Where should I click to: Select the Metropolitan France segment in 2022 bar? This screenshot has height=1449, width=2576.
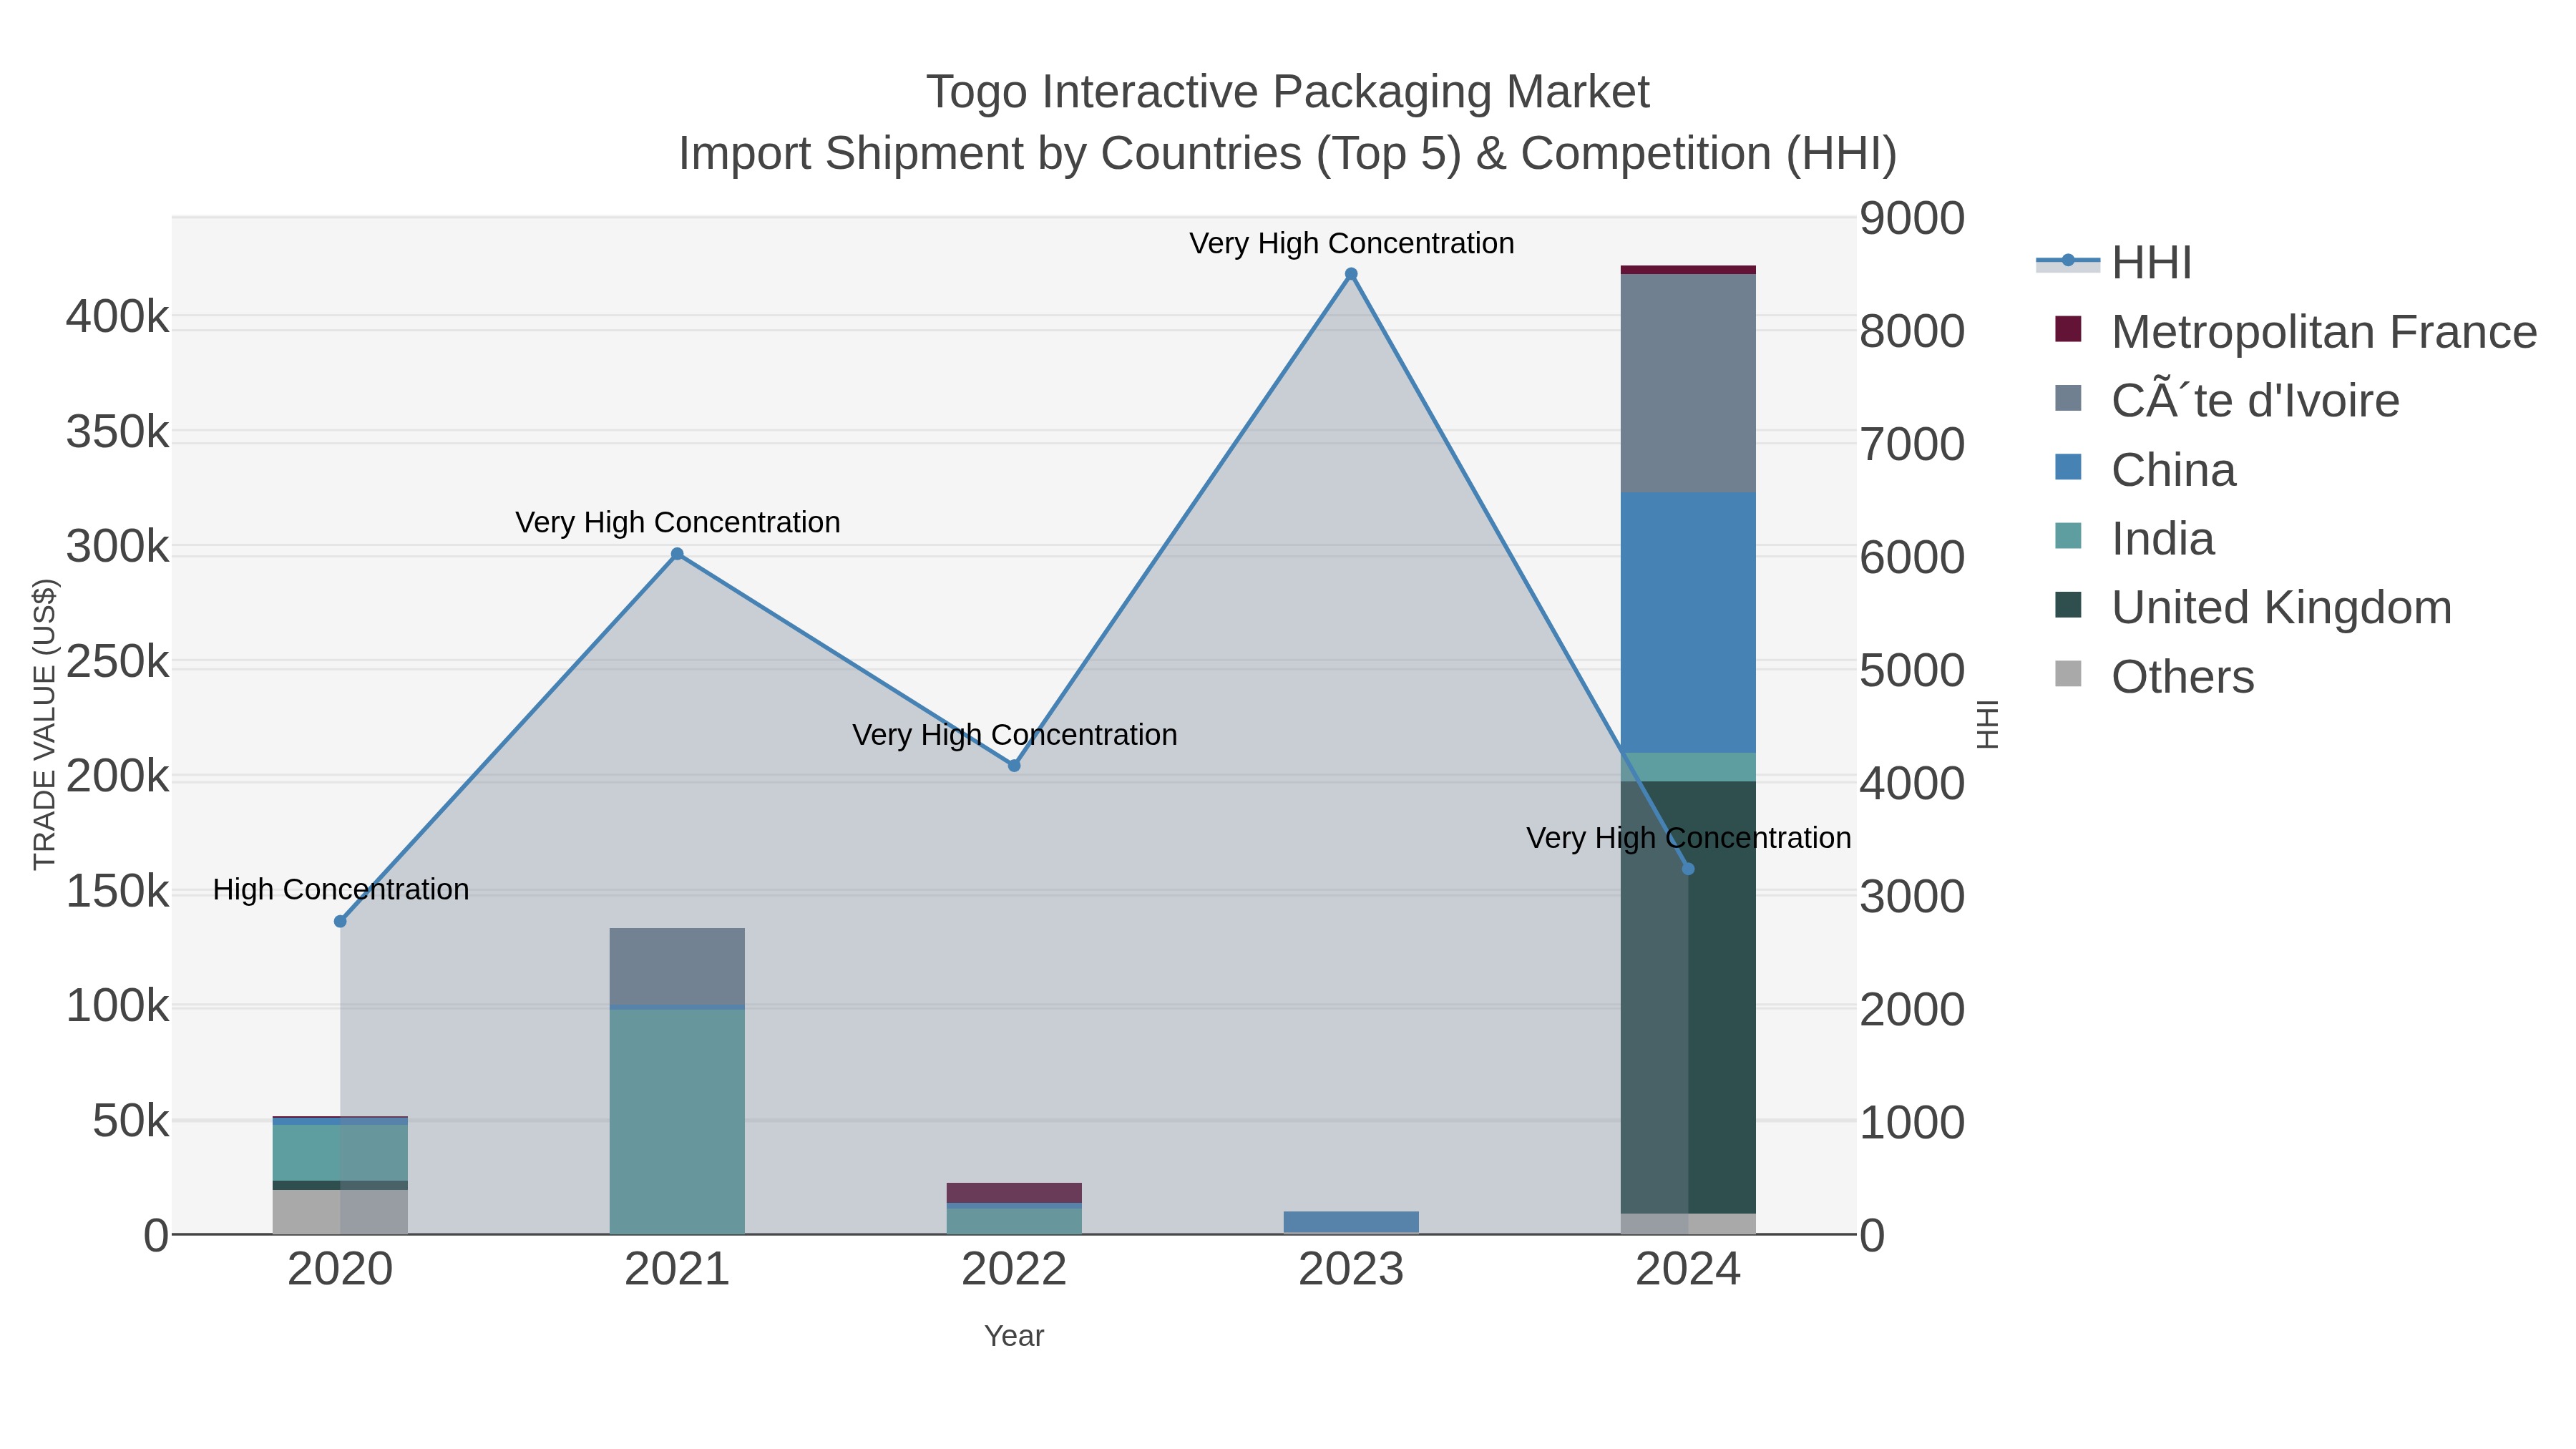click(1014, 1193)
